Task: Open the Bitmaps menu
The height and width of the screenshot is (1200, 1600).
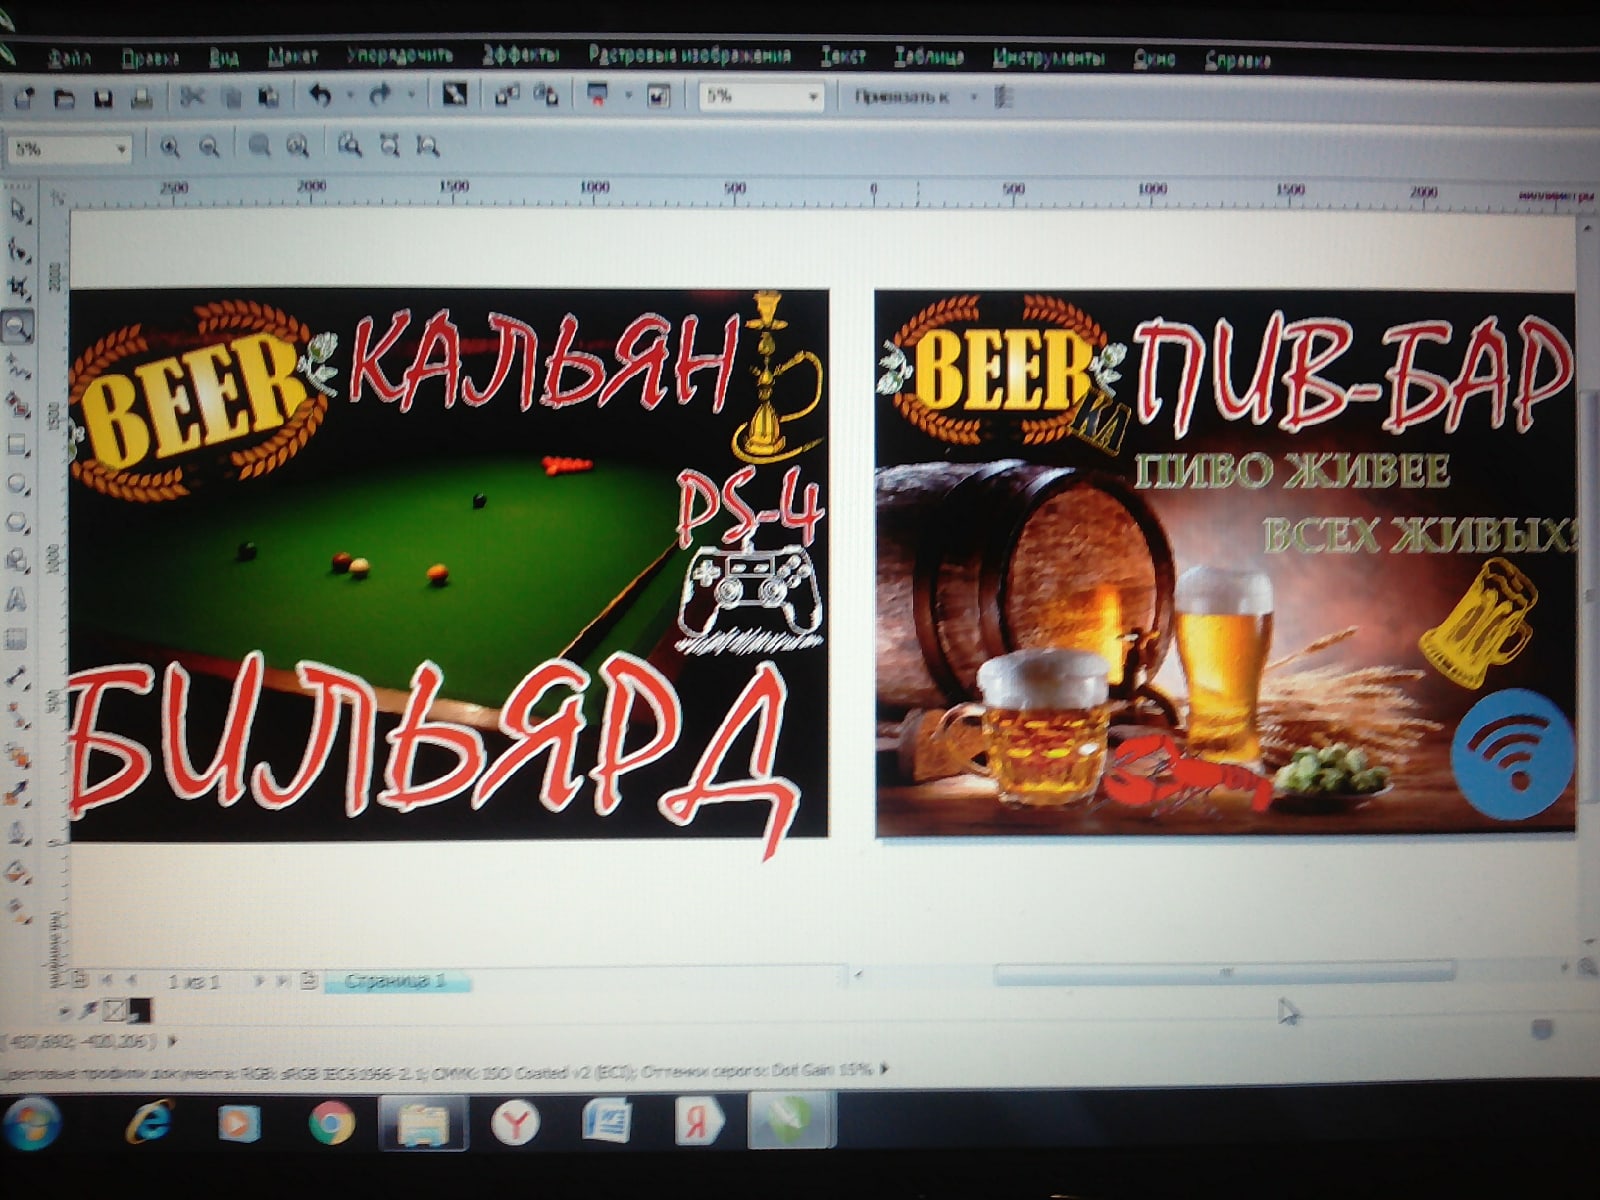Action: coord(690,55)
